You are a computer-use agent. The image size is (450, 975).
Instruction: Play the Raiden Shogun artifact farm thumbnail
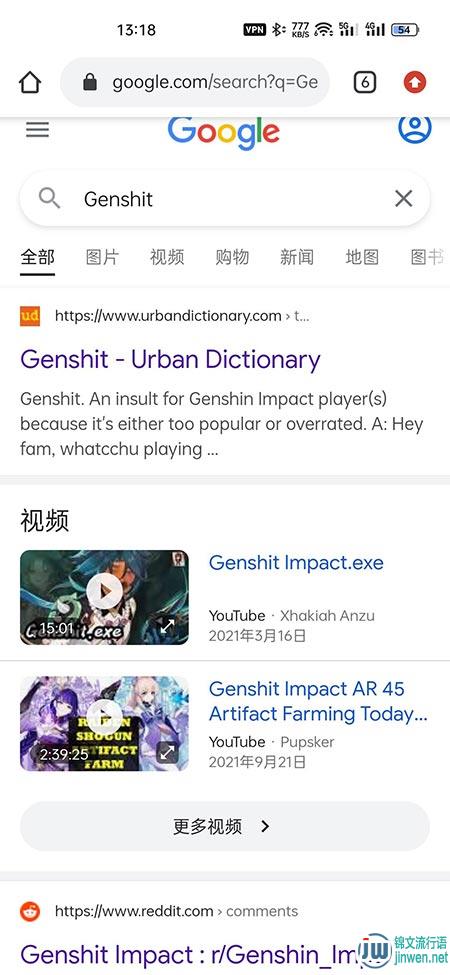pyautogui.click(x=104, y=723)
